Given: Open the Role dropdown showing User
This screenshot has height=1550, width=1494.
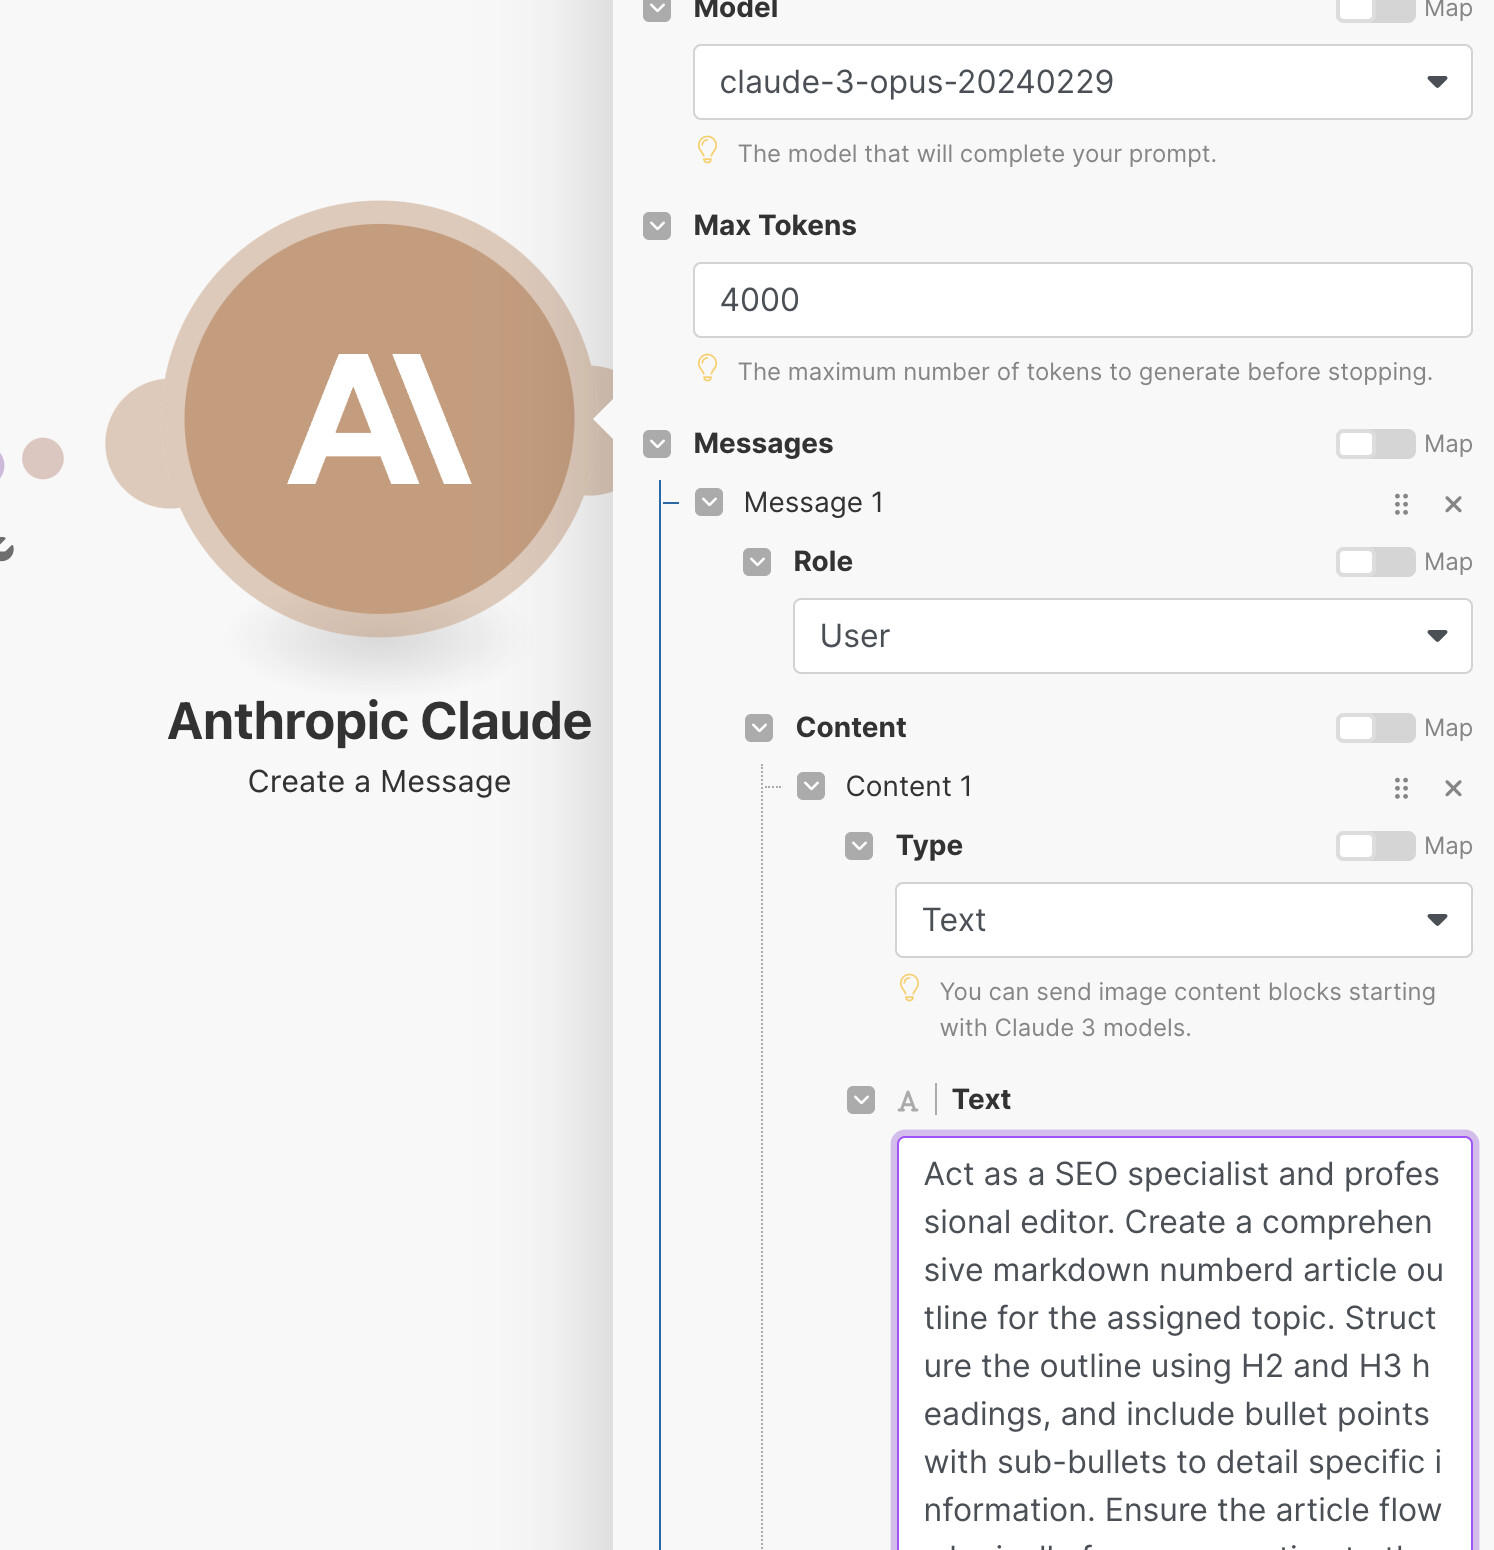Looking at the screenshot, I should click(x=1132, y=636).
